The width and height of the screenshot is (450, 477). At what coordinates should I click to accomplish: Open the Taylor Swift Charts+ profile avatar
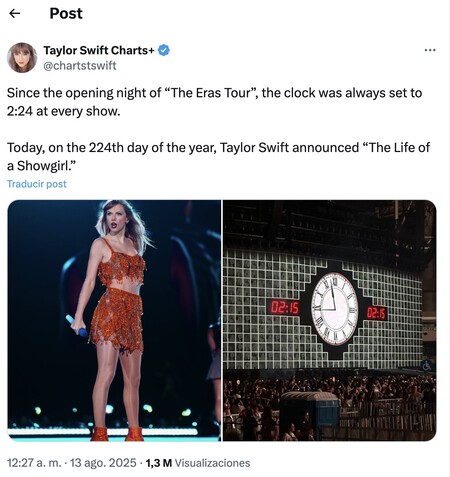point(22,58)
